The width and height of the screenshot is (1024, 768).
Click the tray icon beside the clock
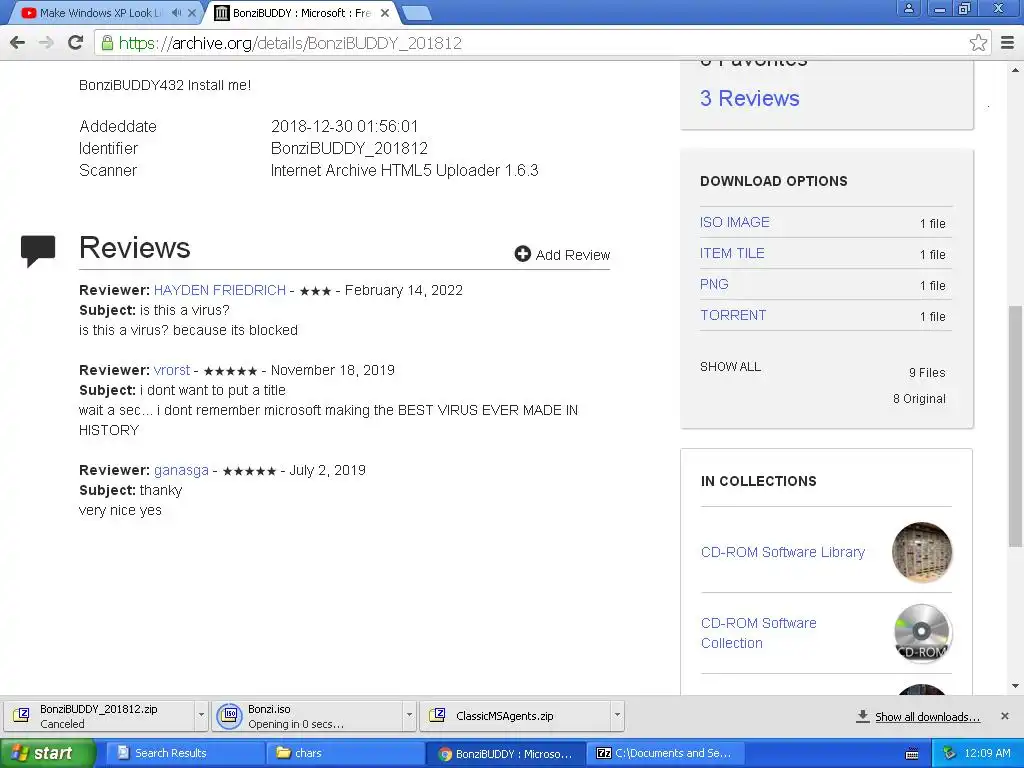coord(950,753)
